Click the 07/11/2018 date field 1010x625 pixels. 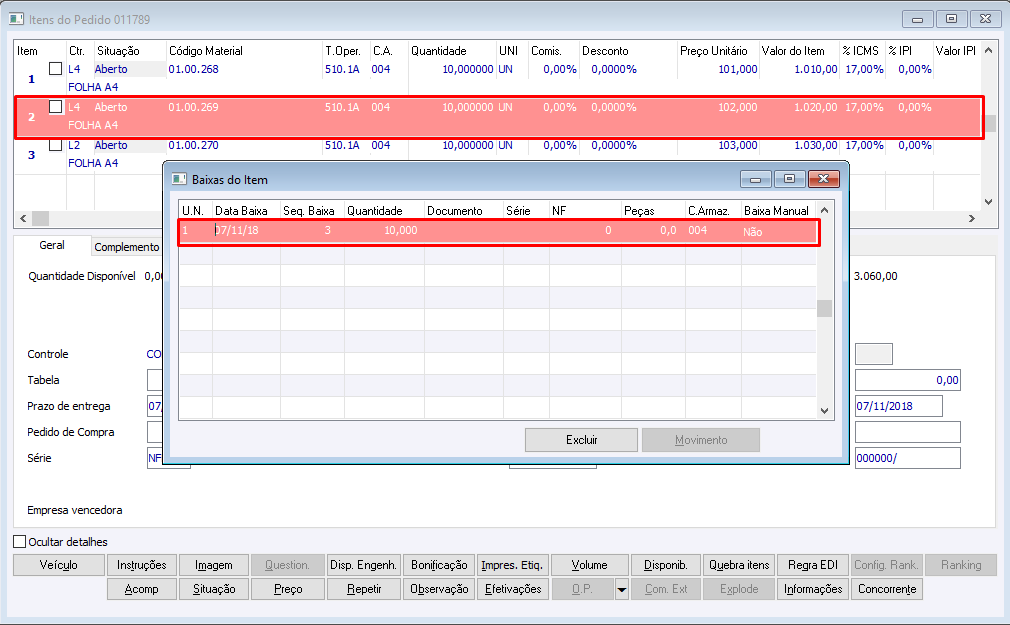(x=899, y=406)
